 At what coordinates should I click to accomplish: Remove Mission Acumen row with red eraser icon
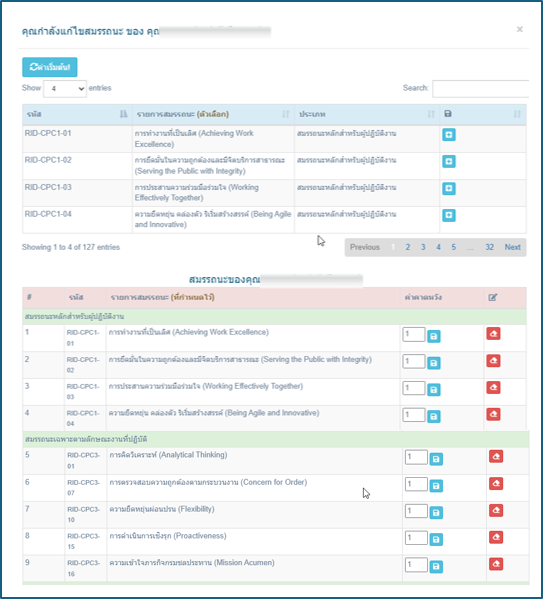point(496,564)
